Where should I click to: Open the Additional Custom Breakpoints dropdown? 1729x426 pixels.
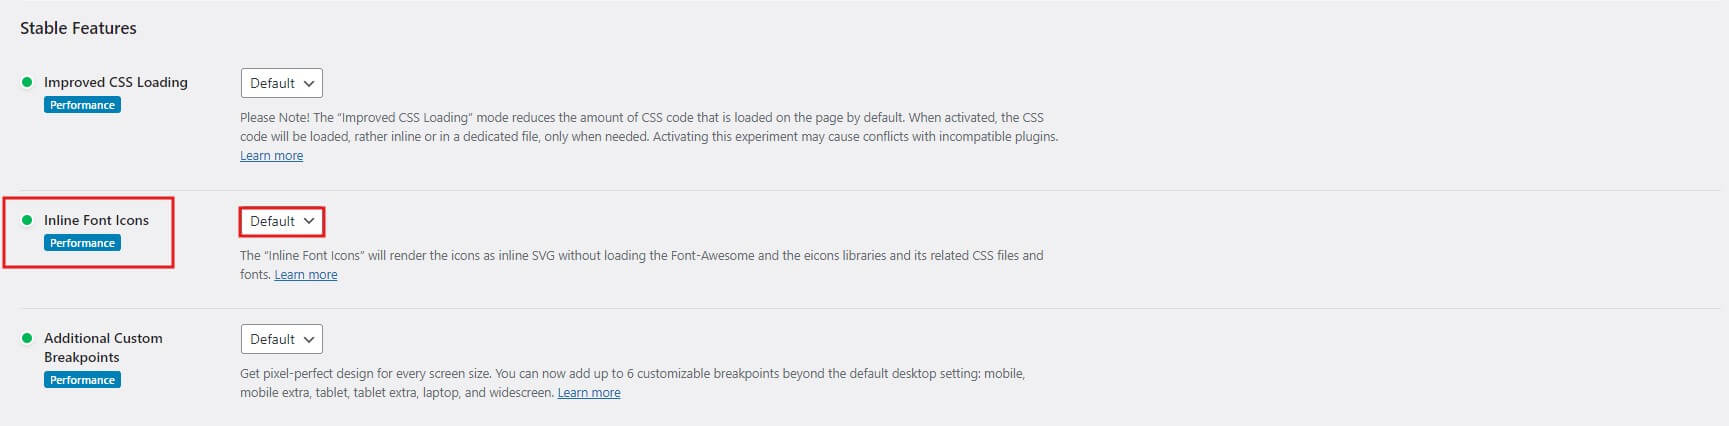coord(281,339)
